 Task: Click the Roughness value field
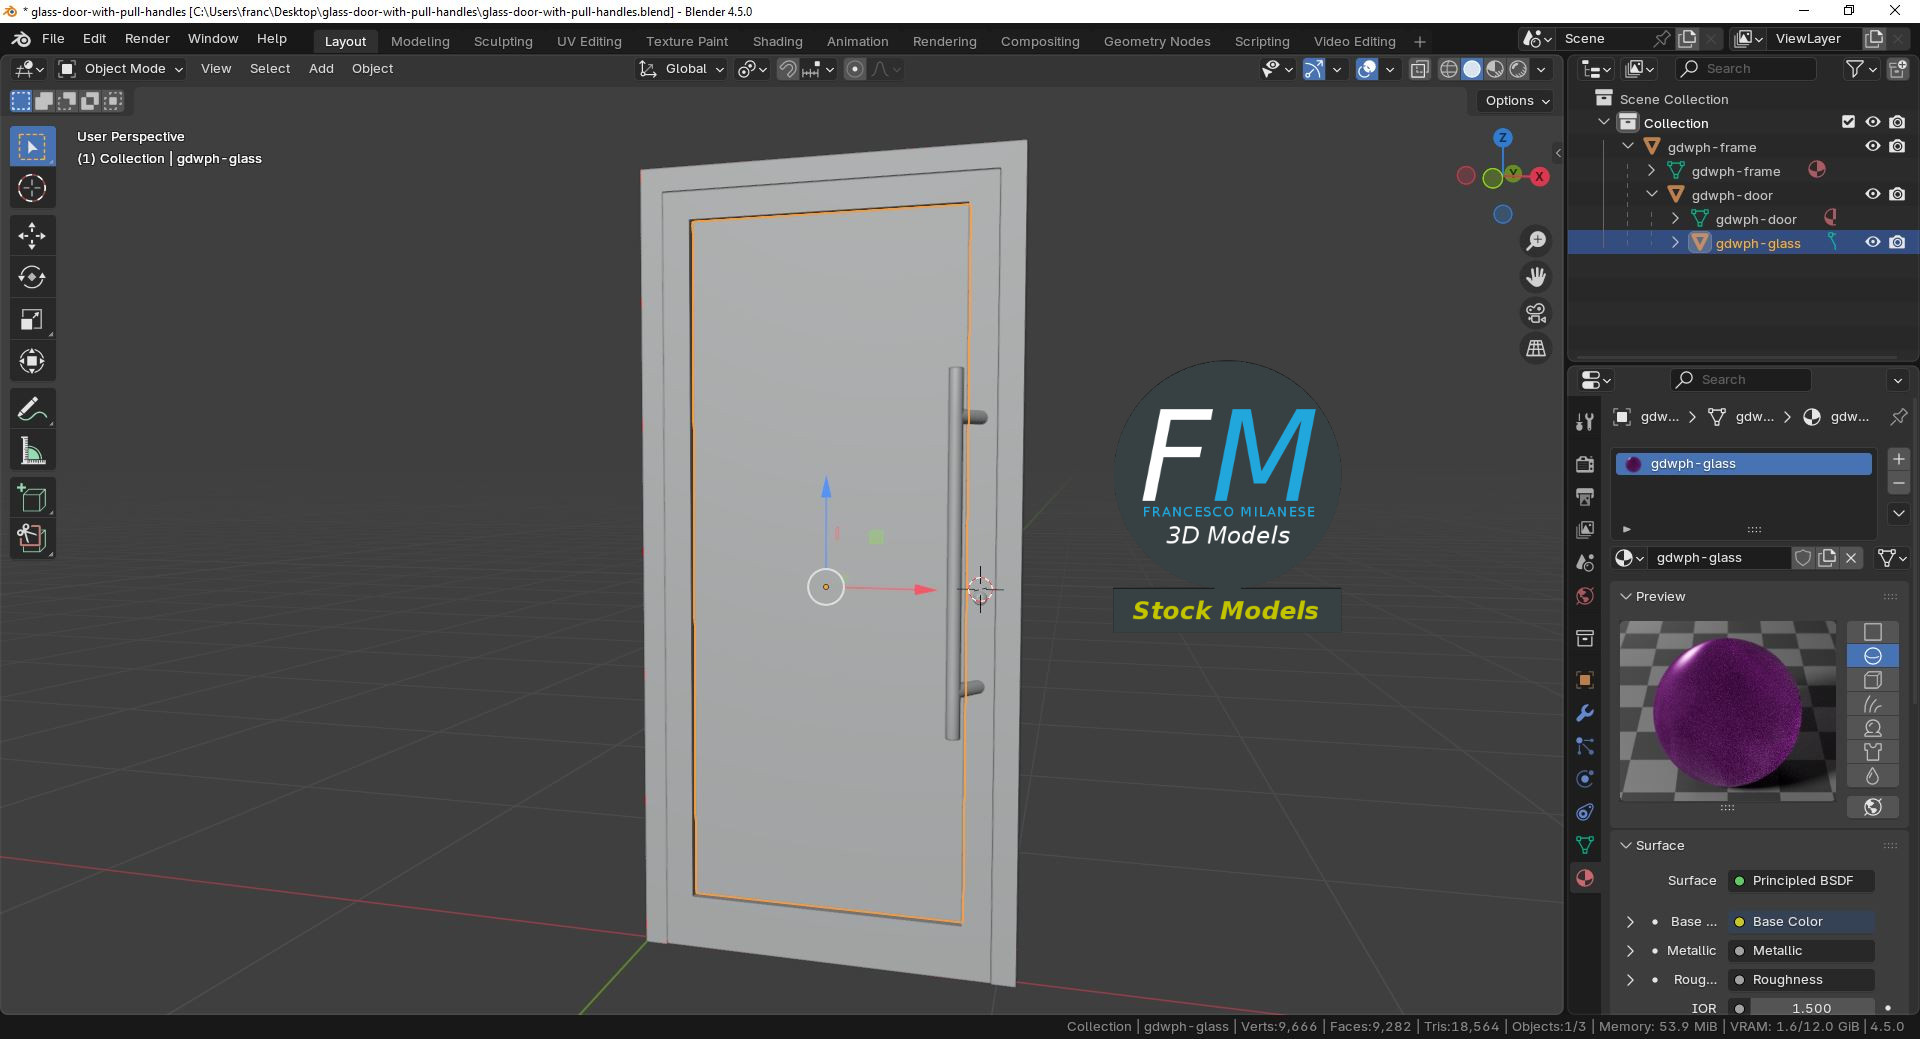[x=1801, y=980]
